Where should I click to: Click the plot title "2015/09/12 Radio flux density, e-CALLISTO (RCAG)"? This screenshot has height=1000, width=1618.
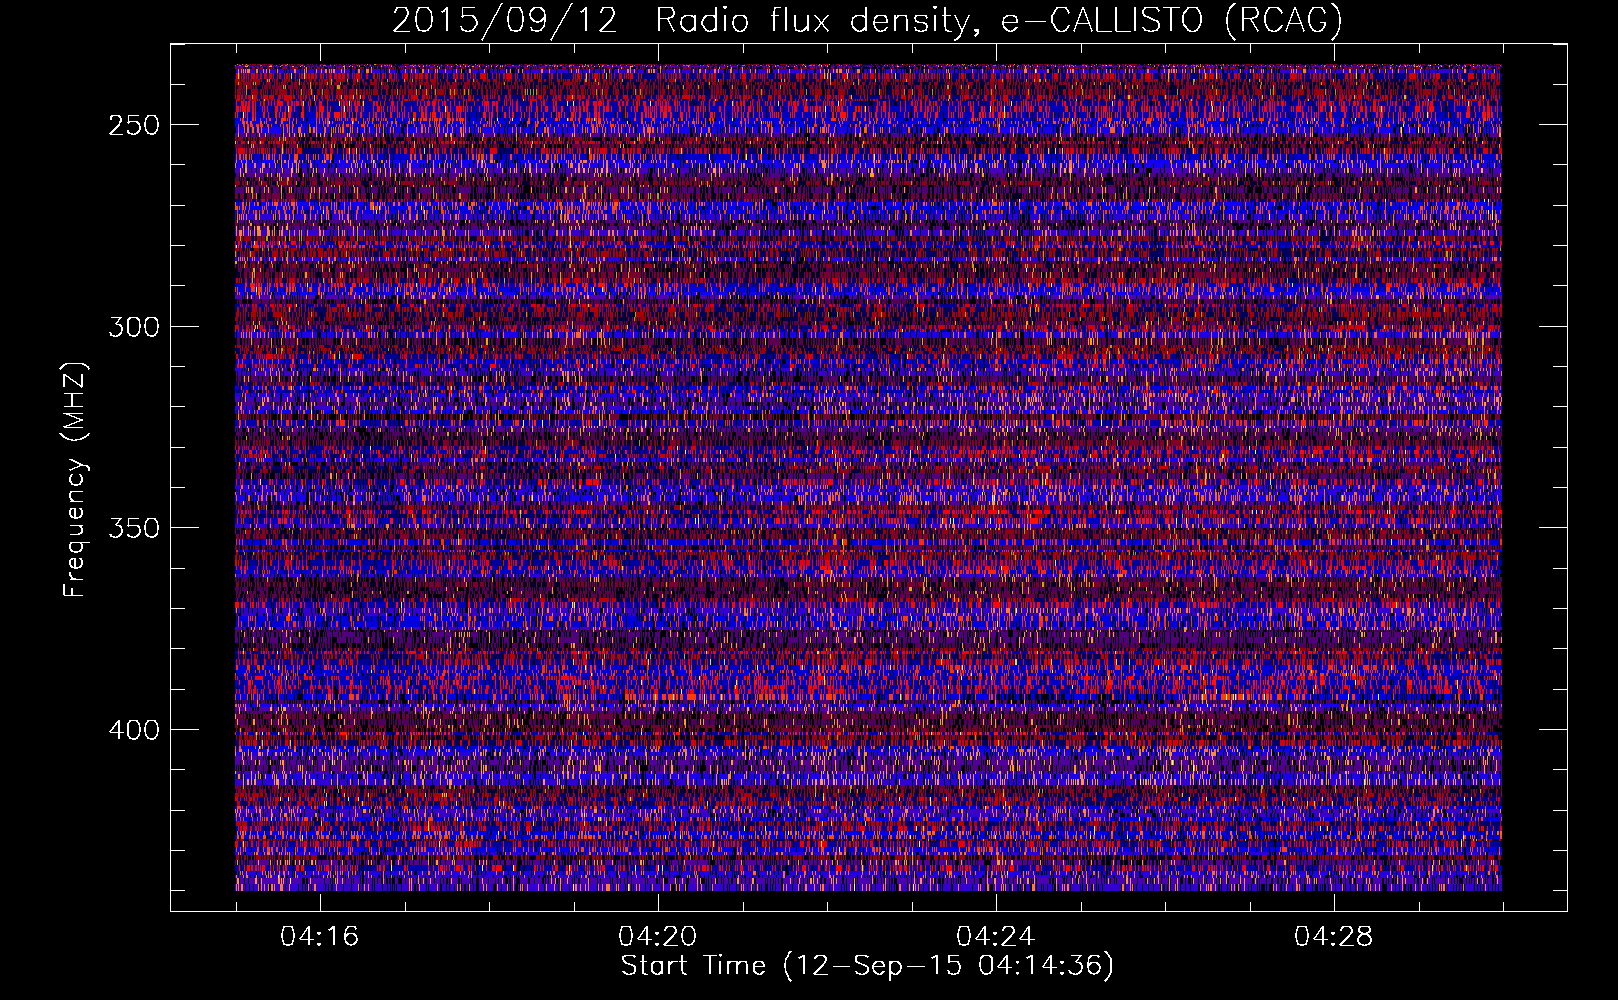867,21
